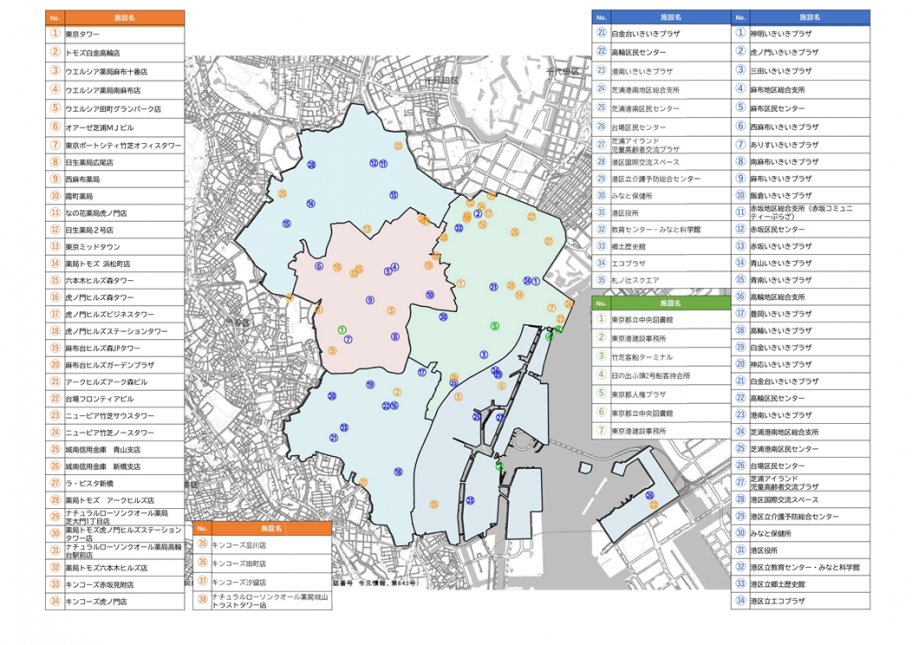Click orange number 35 icon for キンコーズ品川店
912x645 pixels.
tap(203, 546)
